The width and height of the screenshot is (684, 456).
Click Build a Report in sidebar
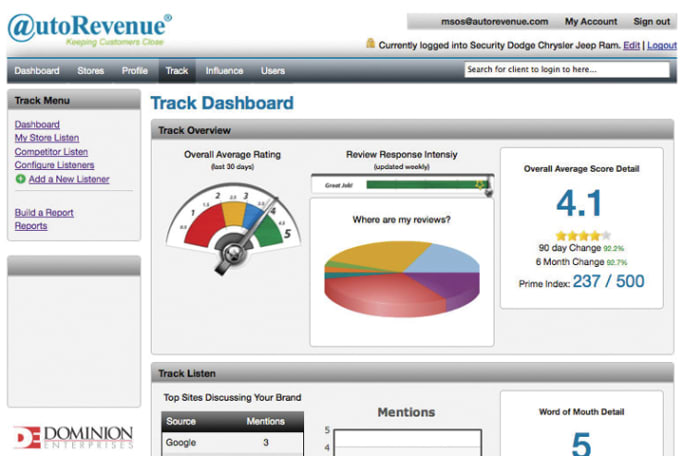click(x=44, y=213)
